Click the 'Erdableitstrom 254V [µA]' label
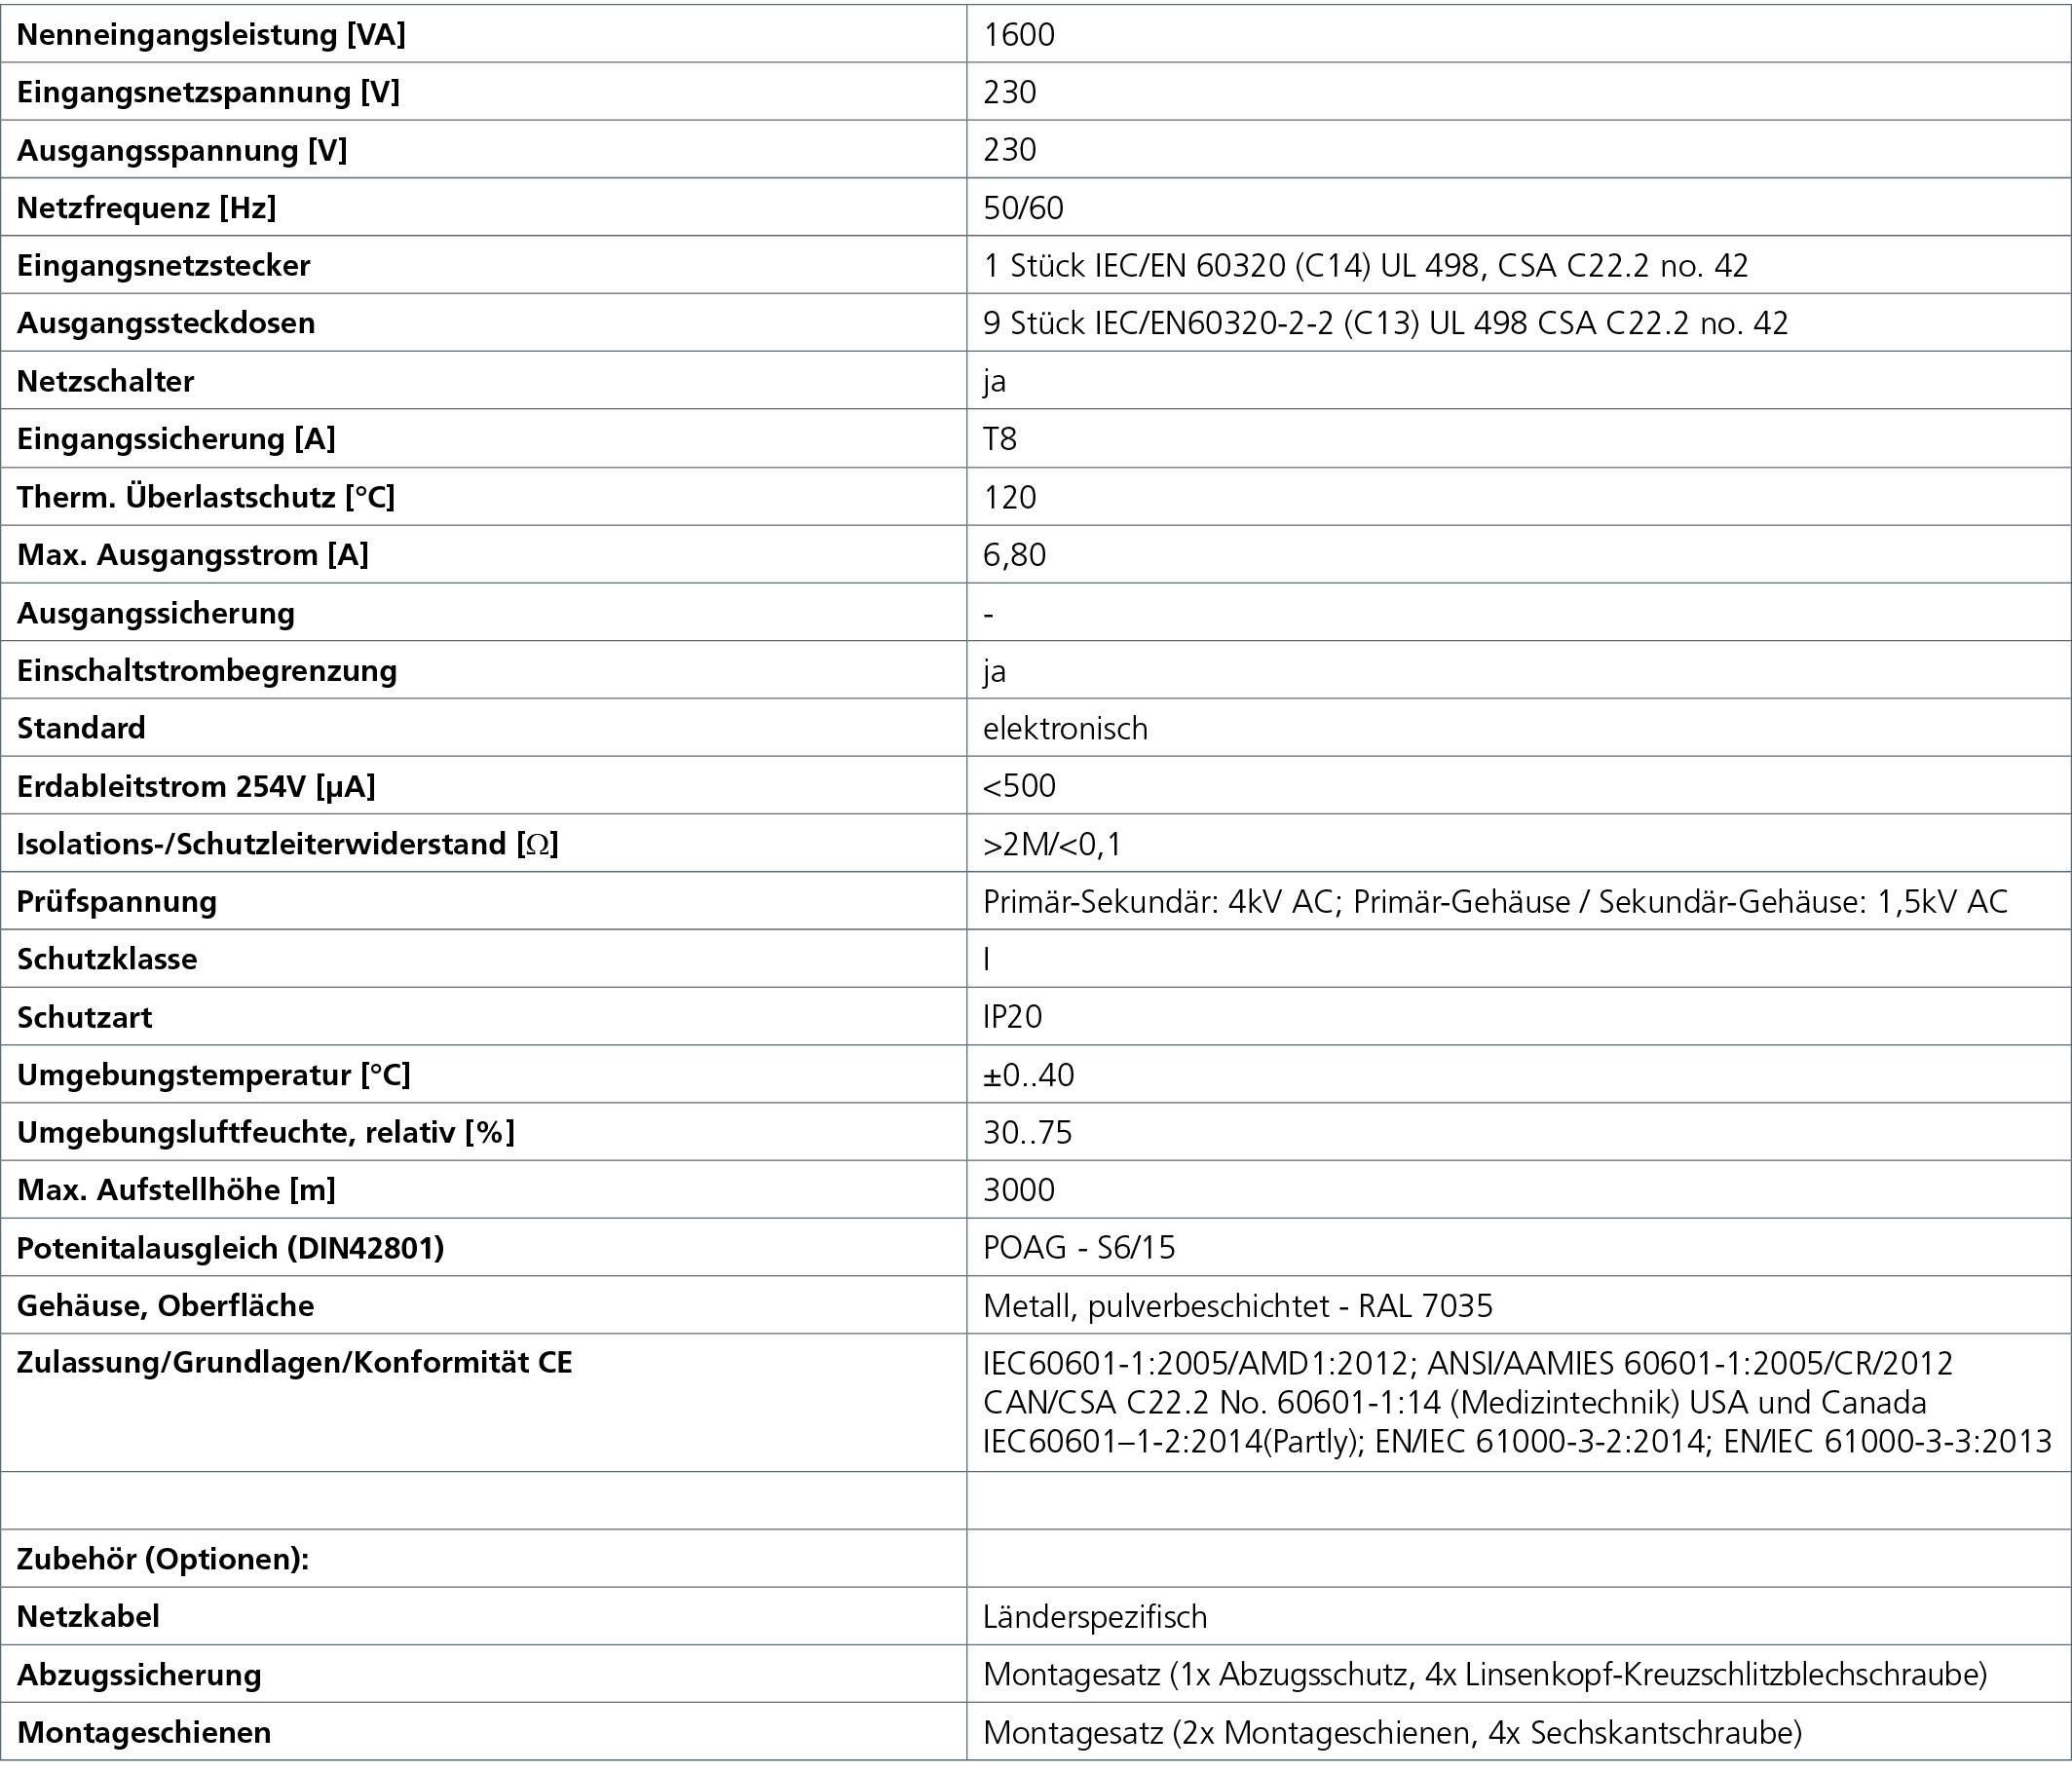 click(196, 786)
